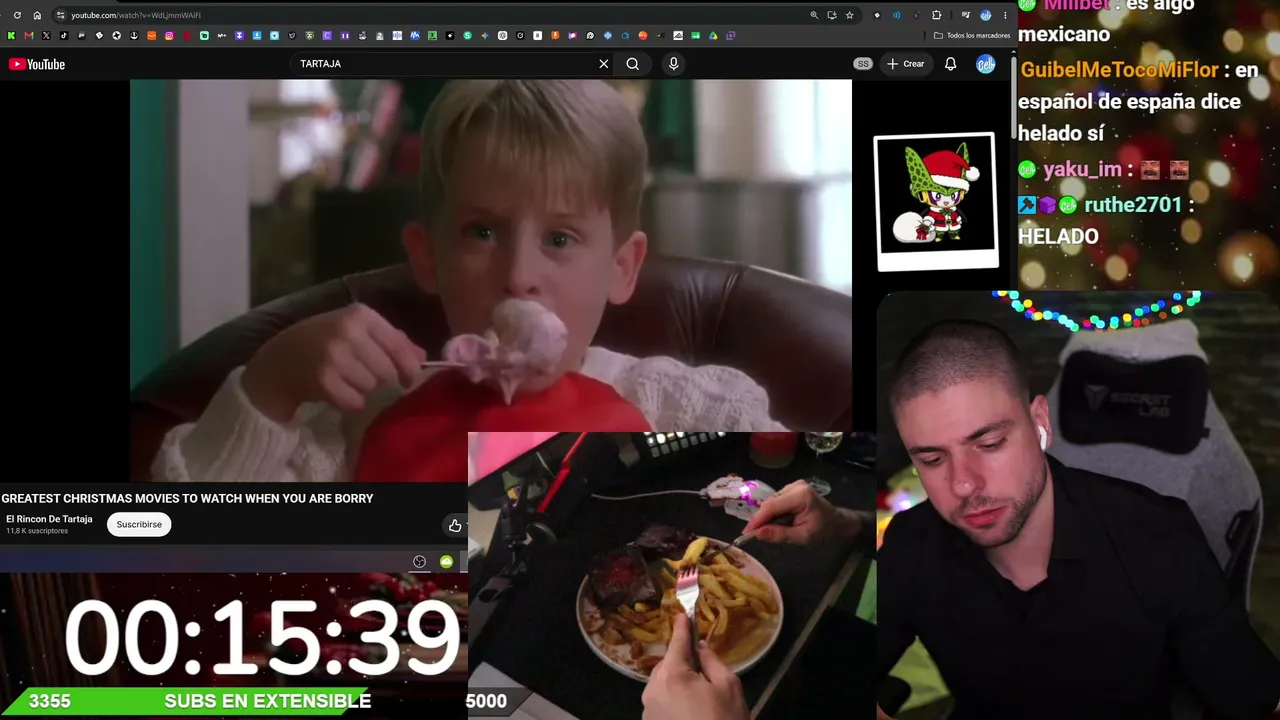Open the OBS icon on taskbar
1280x720 pixels.
click(x=420, y=562)
